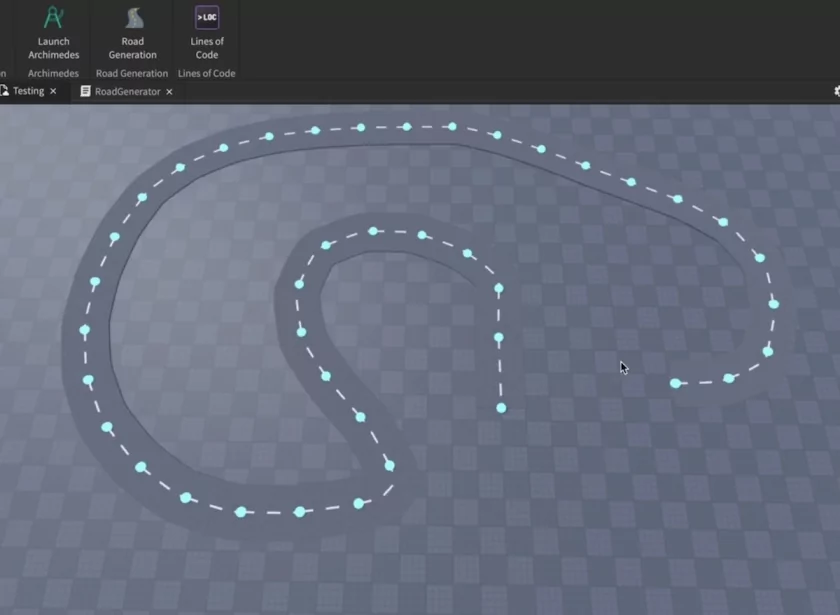Select the middle node of the vertical straight segment
The height and width of the screenshot is (615, 840).
click(498, 338)
